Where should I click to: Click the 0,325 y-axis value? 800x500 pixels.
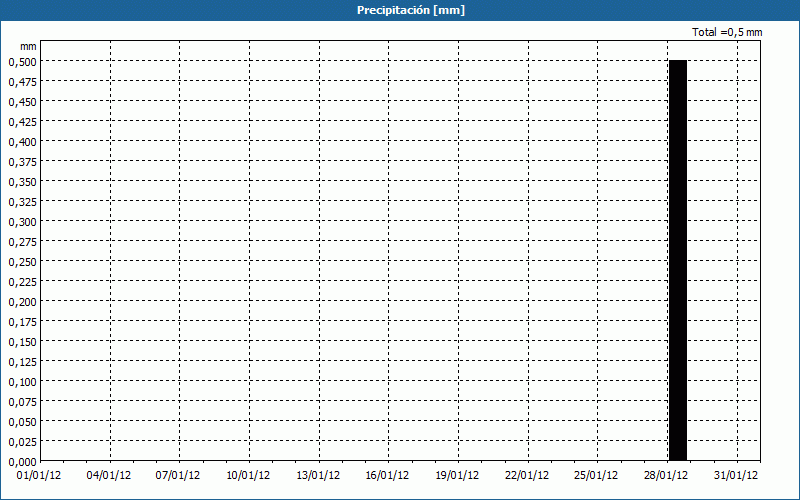(23, 202)
